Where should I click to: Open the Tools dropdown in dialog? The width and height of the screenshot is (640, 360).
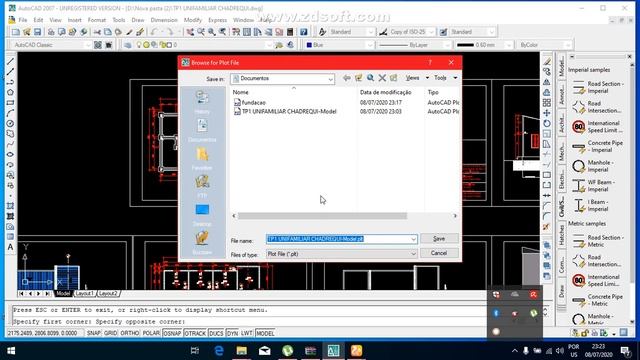[445, 78]
